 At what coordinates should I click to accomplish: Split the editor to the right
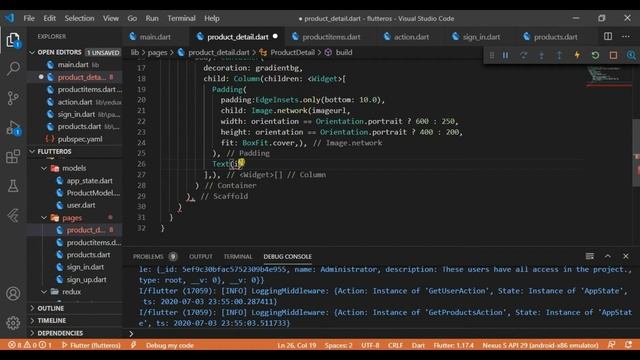[608, 36]
